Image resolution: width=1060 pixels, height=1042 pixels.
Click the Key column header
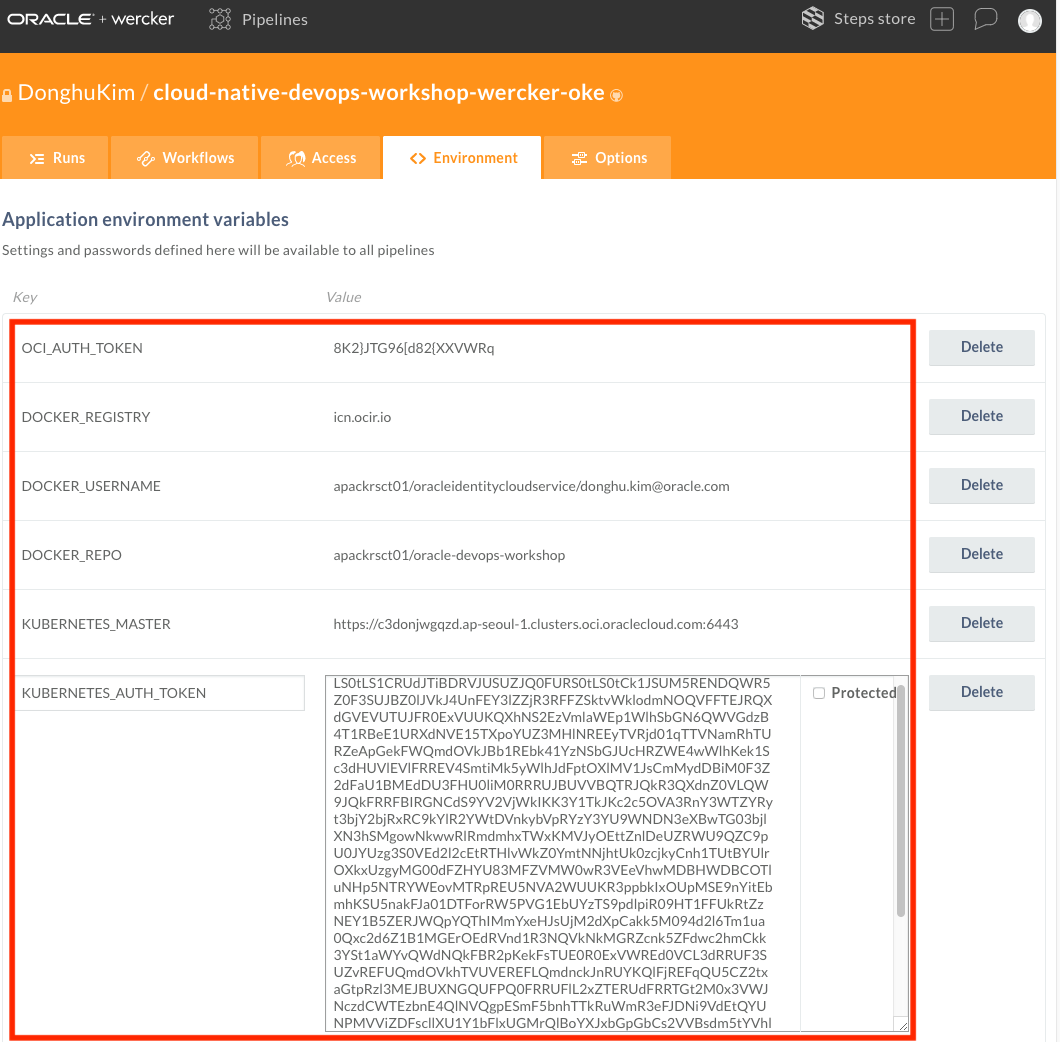[x=25, y=297]
